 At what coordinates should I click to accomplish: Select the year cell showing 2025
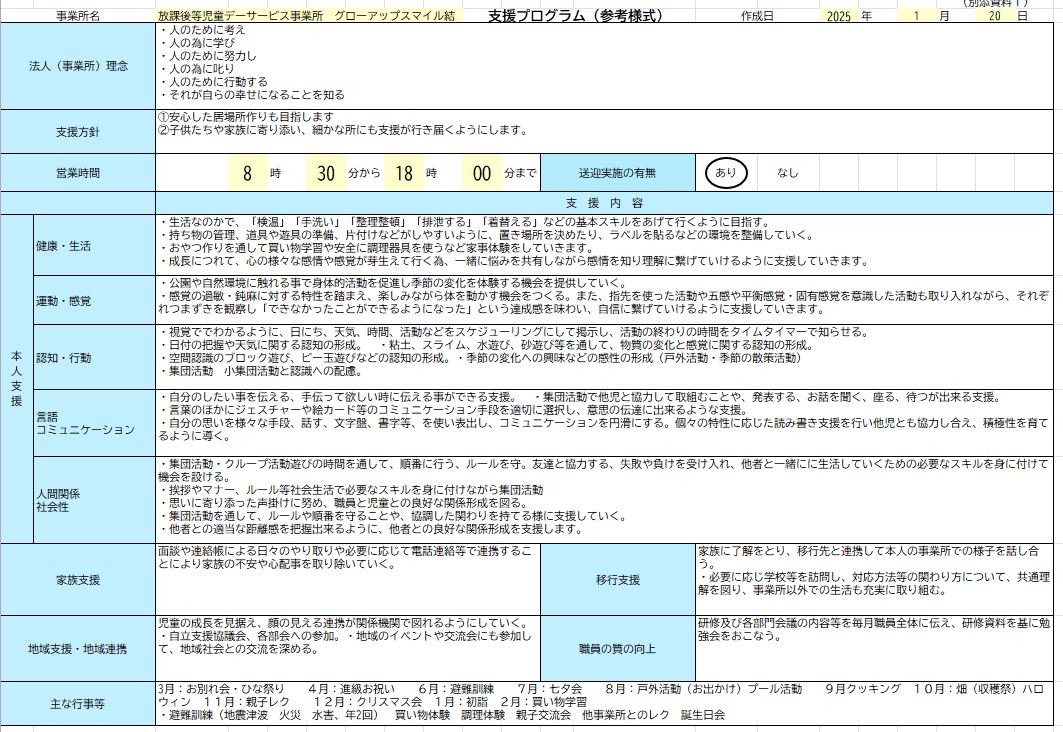point(839,16)
